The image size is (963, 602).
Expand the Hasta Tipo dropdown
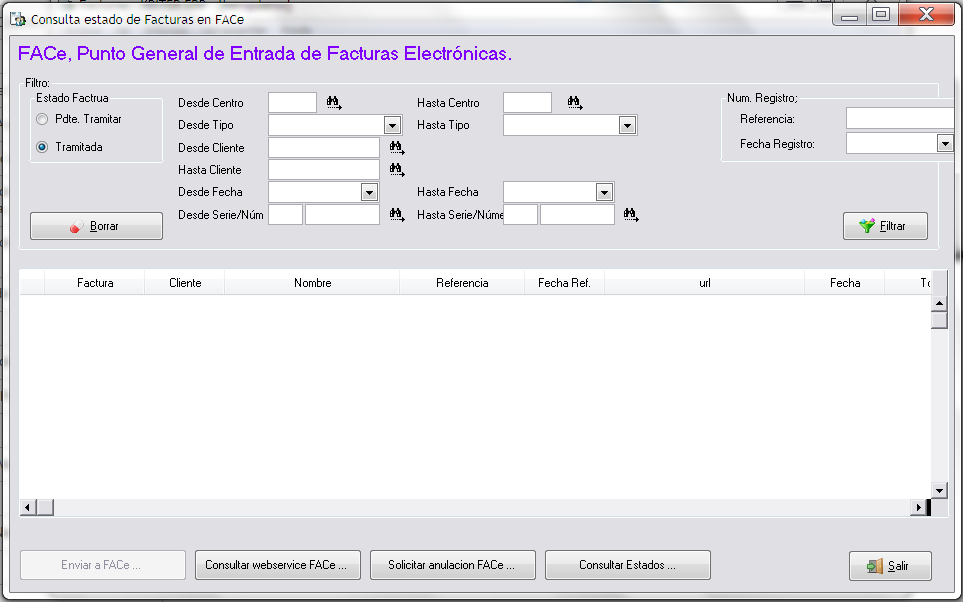[x=627, y=125]
